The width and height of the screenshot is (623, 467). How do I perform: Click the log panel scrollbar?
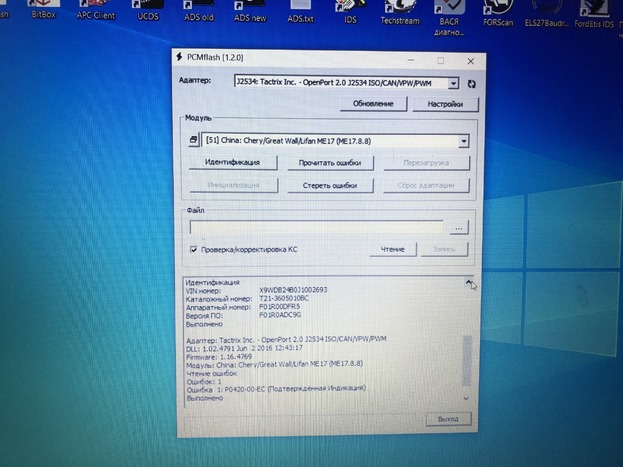[x=470, y=340]
